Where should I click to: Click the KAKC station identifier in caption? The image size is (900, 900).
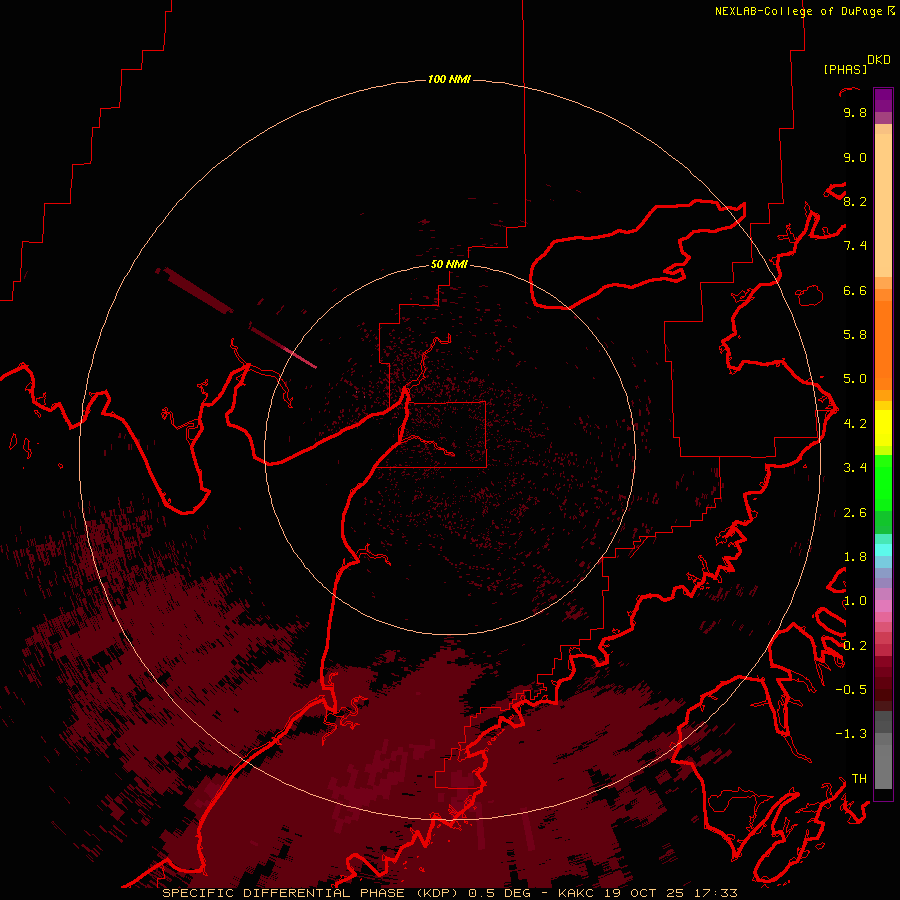[577, 893]
